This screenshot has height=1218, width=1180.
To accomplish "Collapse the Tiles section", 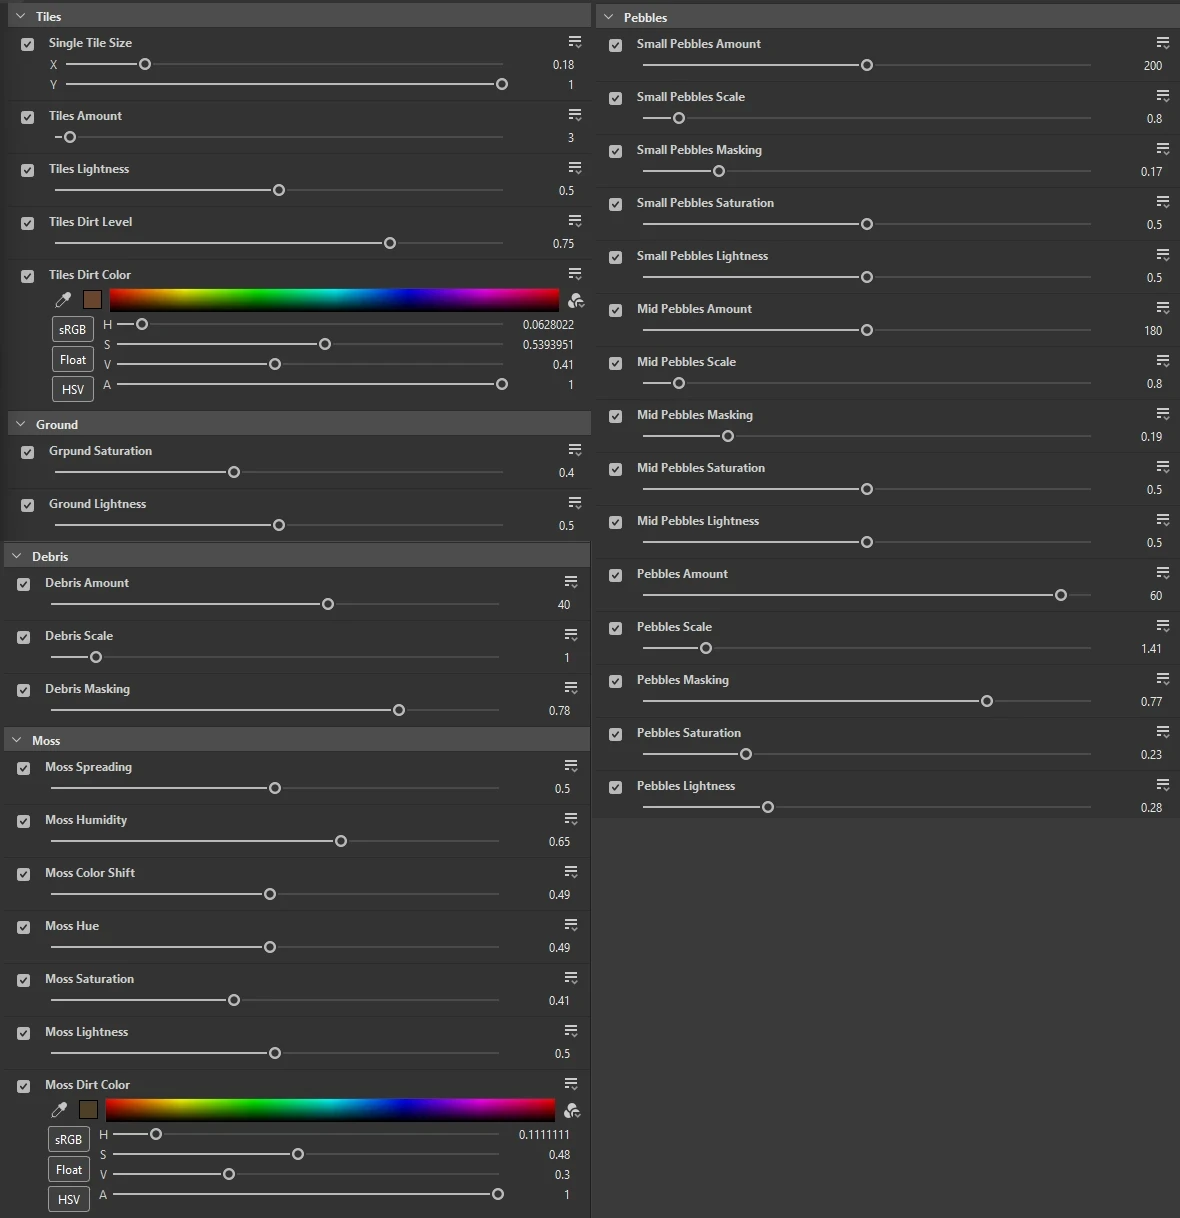I will [x=21, y=16].
